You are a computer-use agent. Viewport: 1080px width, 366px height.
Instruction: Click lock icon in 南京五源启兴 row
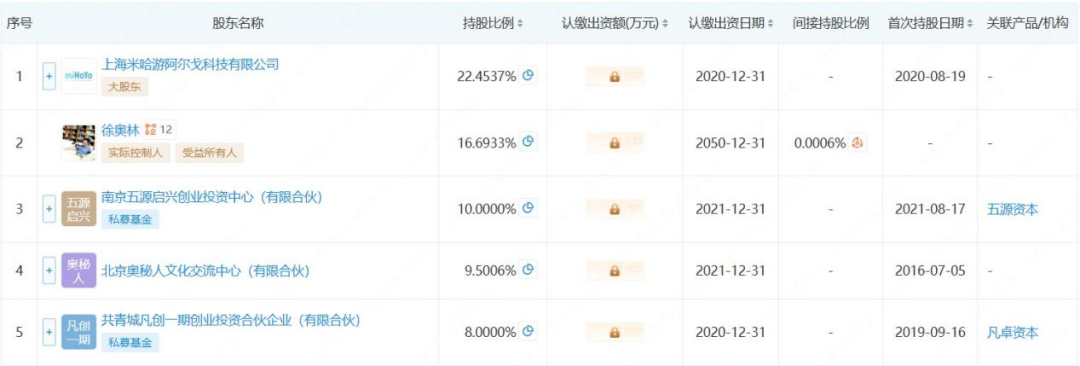[614, 209]
